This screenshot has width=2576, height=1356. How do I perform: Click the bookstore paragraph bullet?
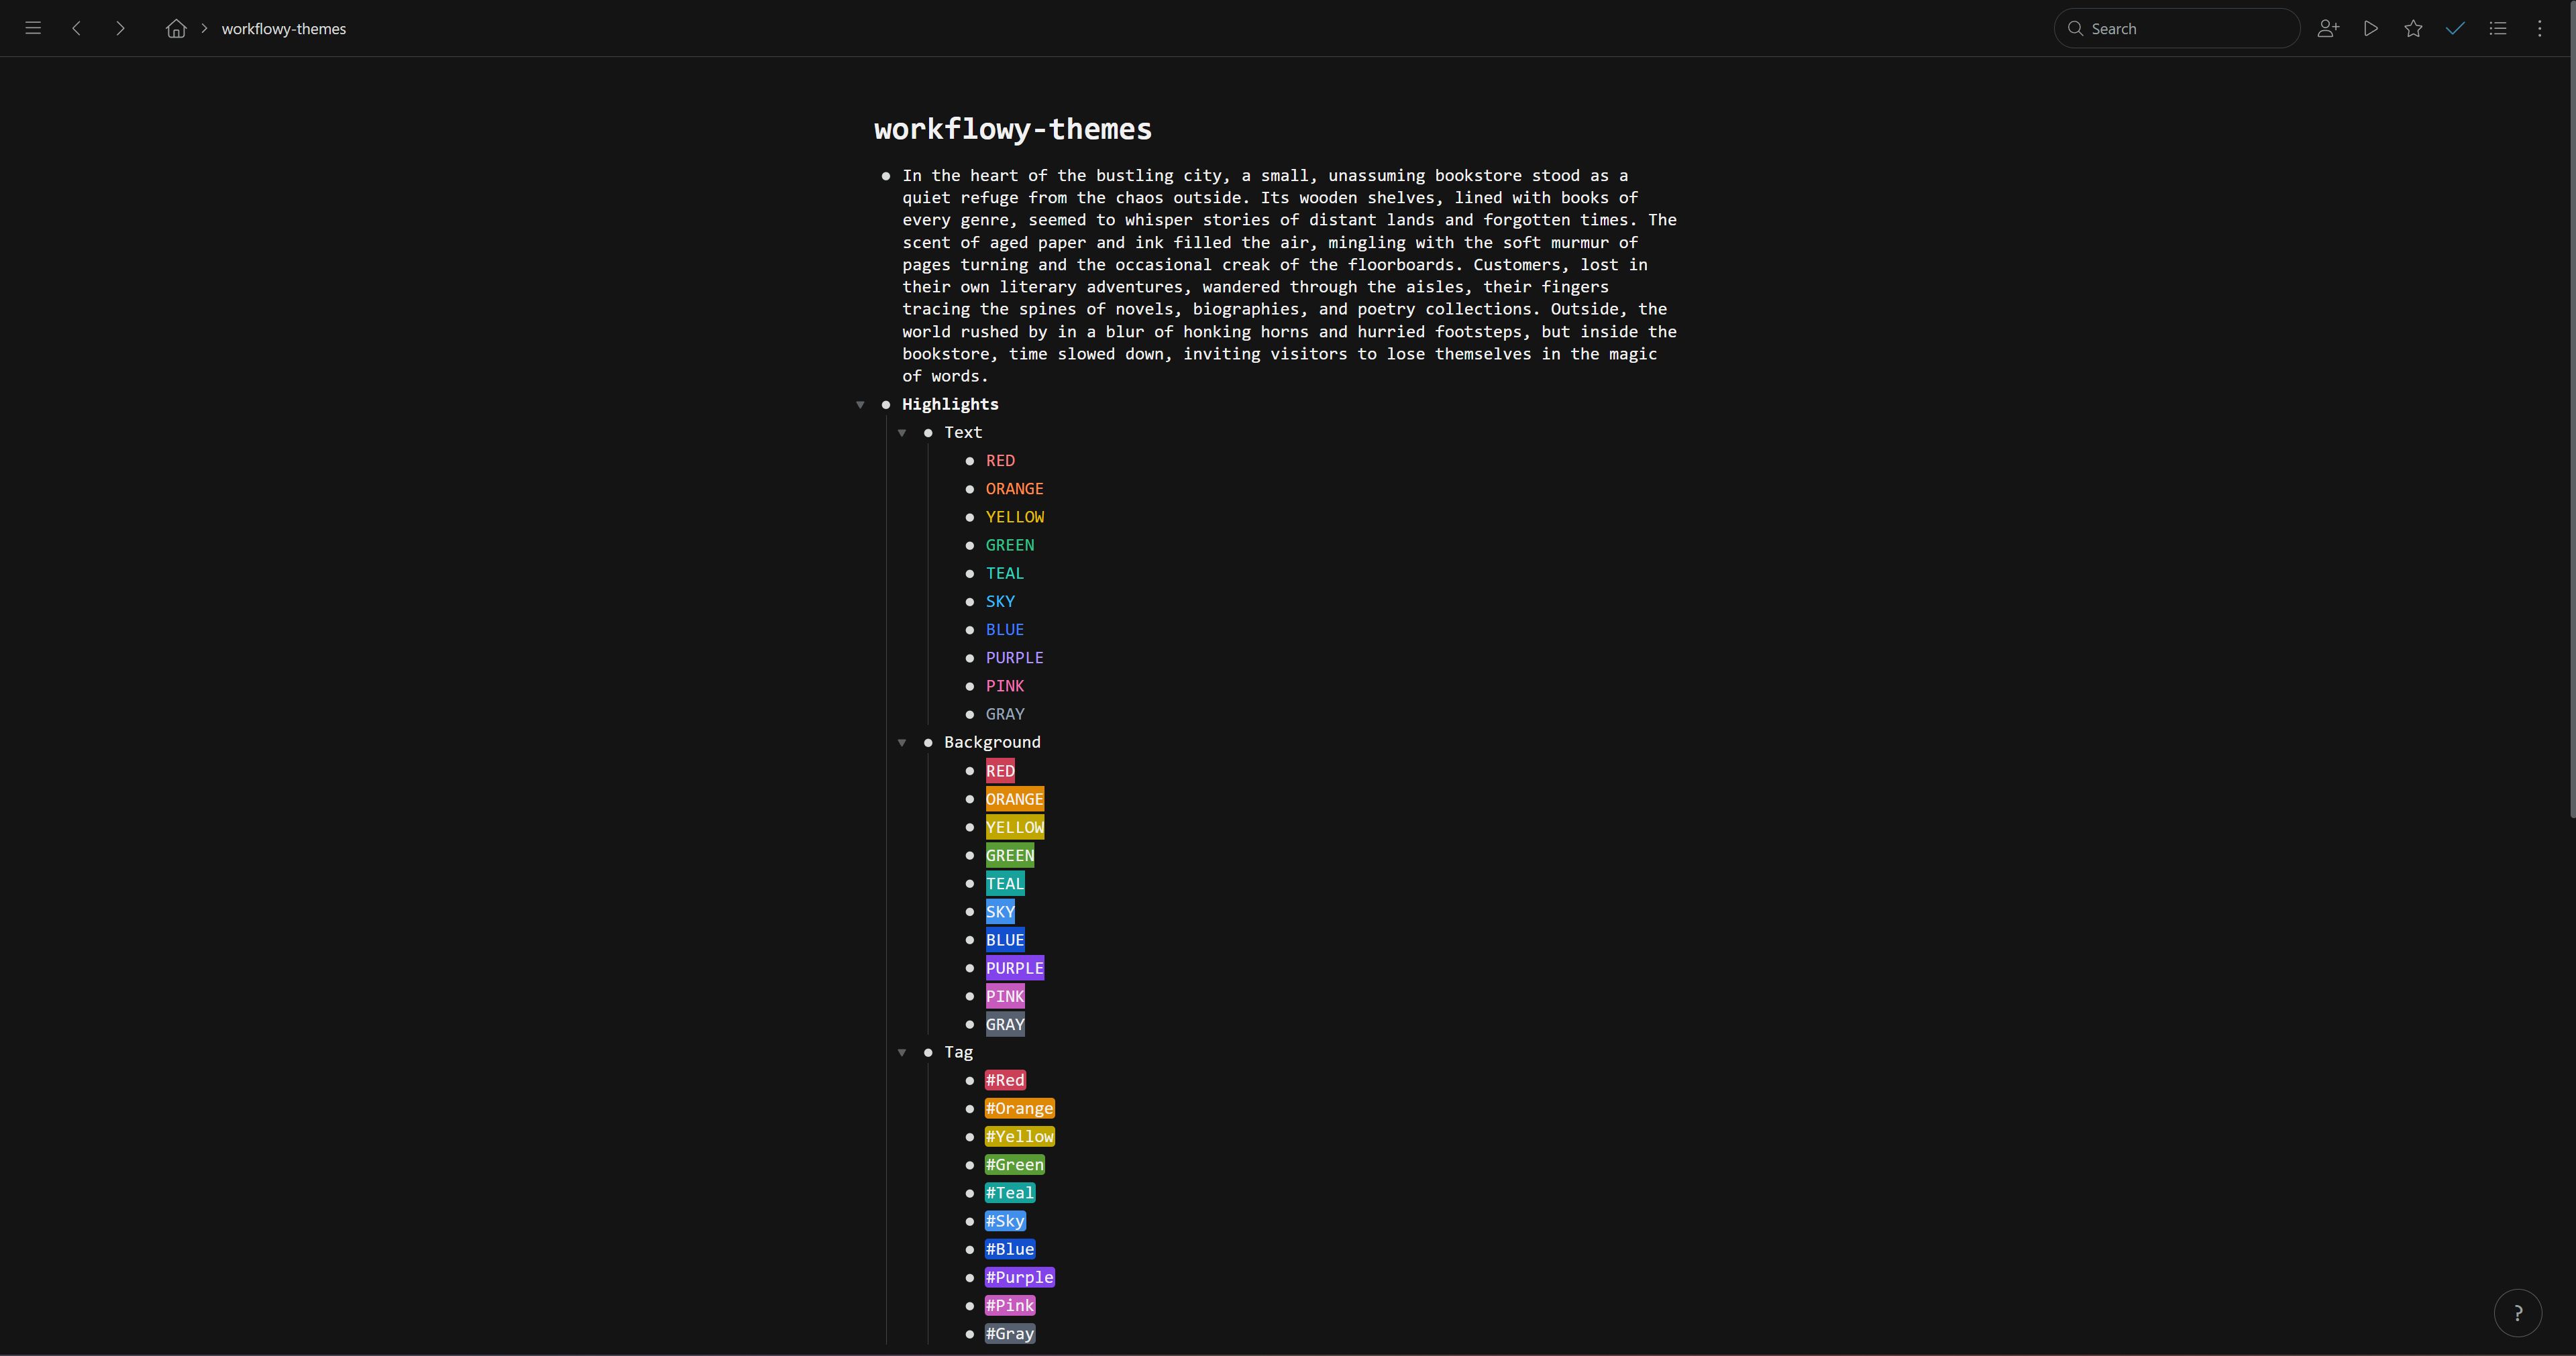(886, 176)
